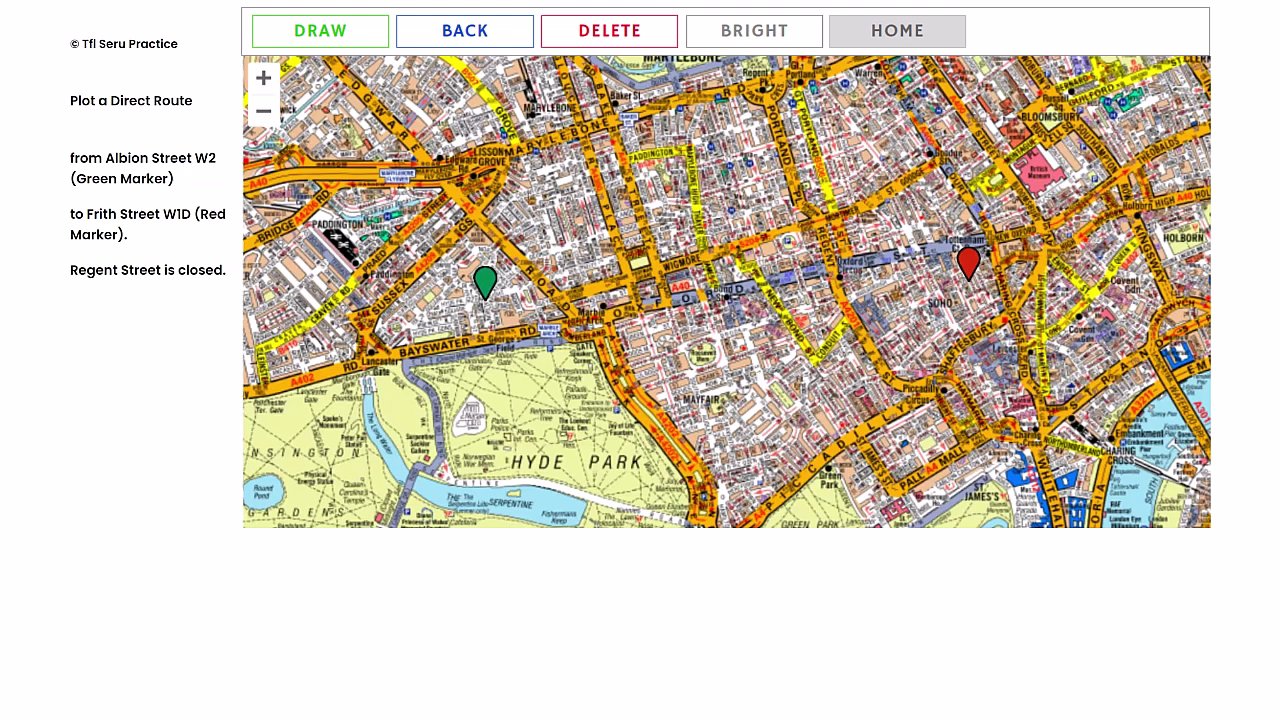Select the green Albion Street marker
Screen dimensions: 1280x720
point(485,283)
